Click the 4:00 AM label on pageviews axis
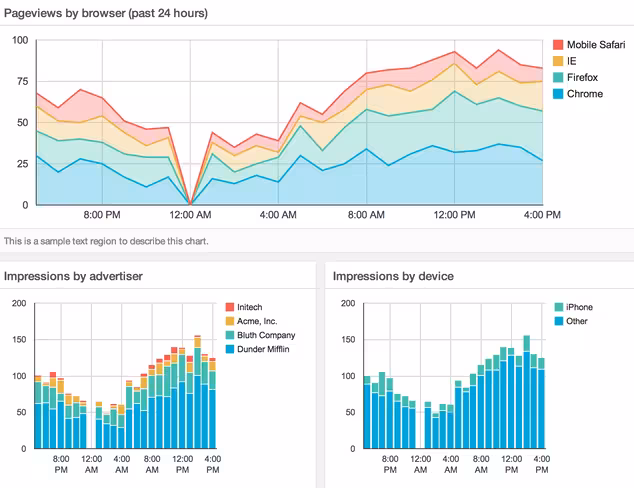634x488 pixels. 278,215
